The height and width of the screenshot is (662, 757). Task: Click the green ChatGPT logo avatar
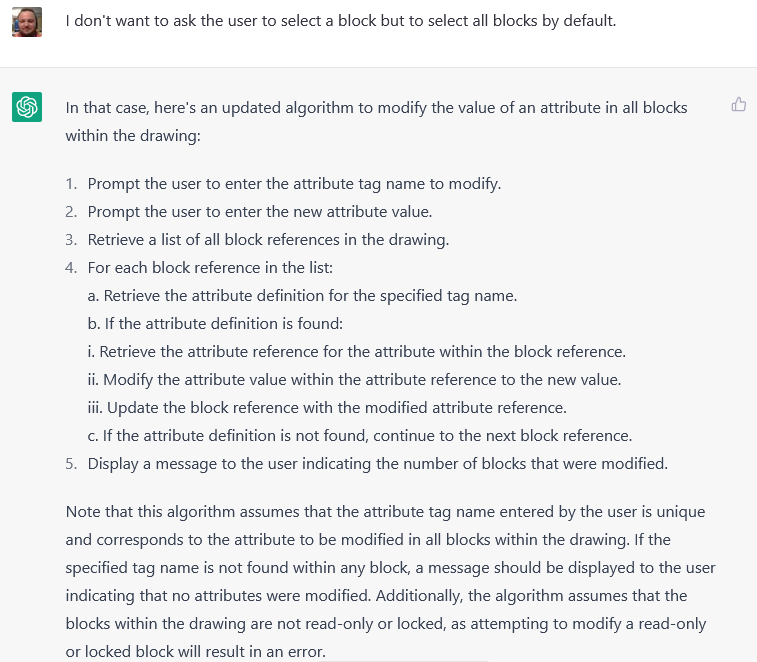point(27,107)
